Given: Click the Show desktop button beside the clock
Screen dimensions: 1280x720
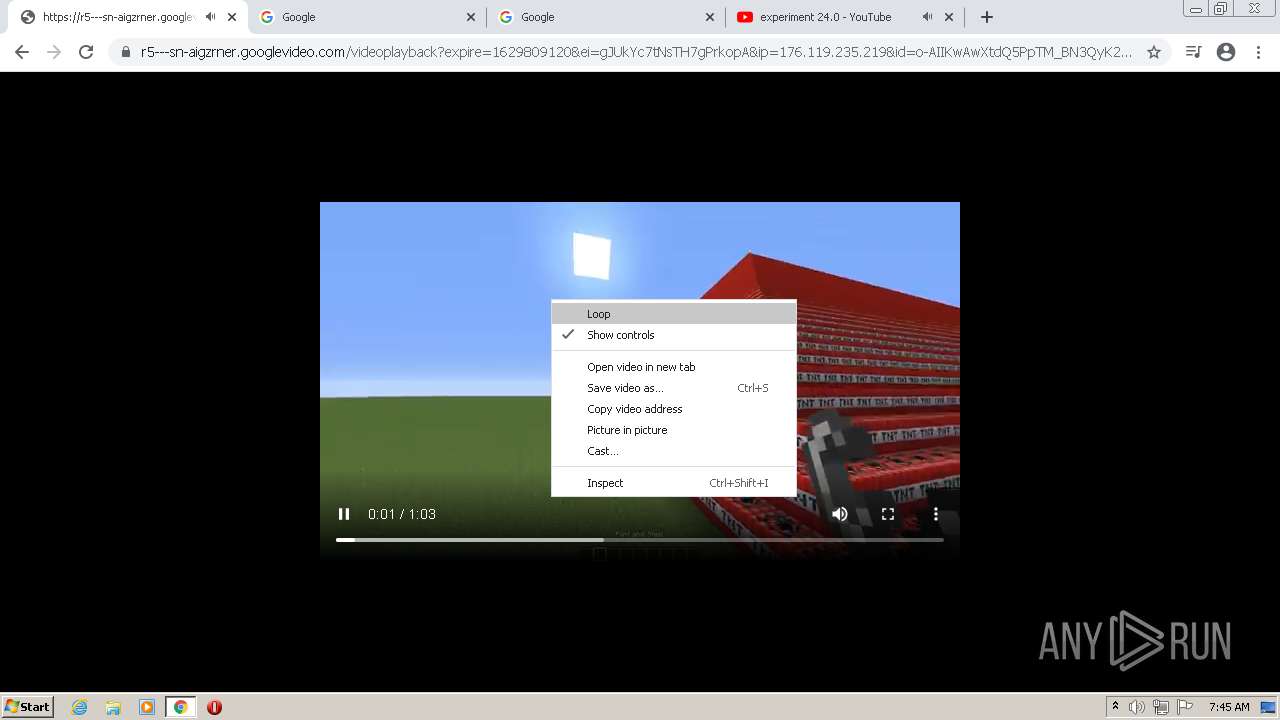Looking at the screenshot, I should (1269, 707).
